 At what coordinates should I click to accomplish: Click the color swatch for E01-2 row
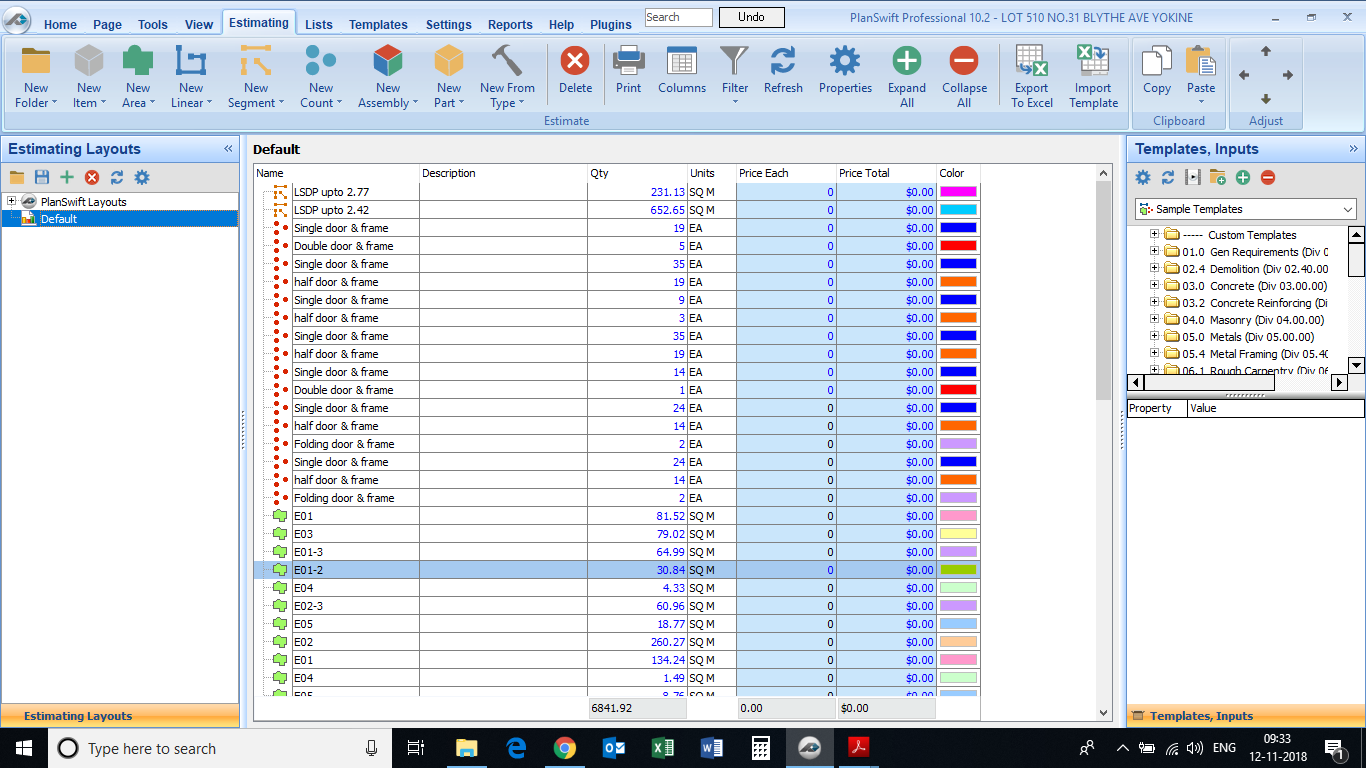(x=958, y=570)
